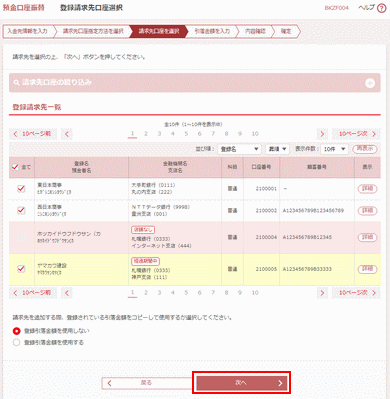390x399 pixels.
Task: Click the 戻る back button
Action: pos(146,383)
